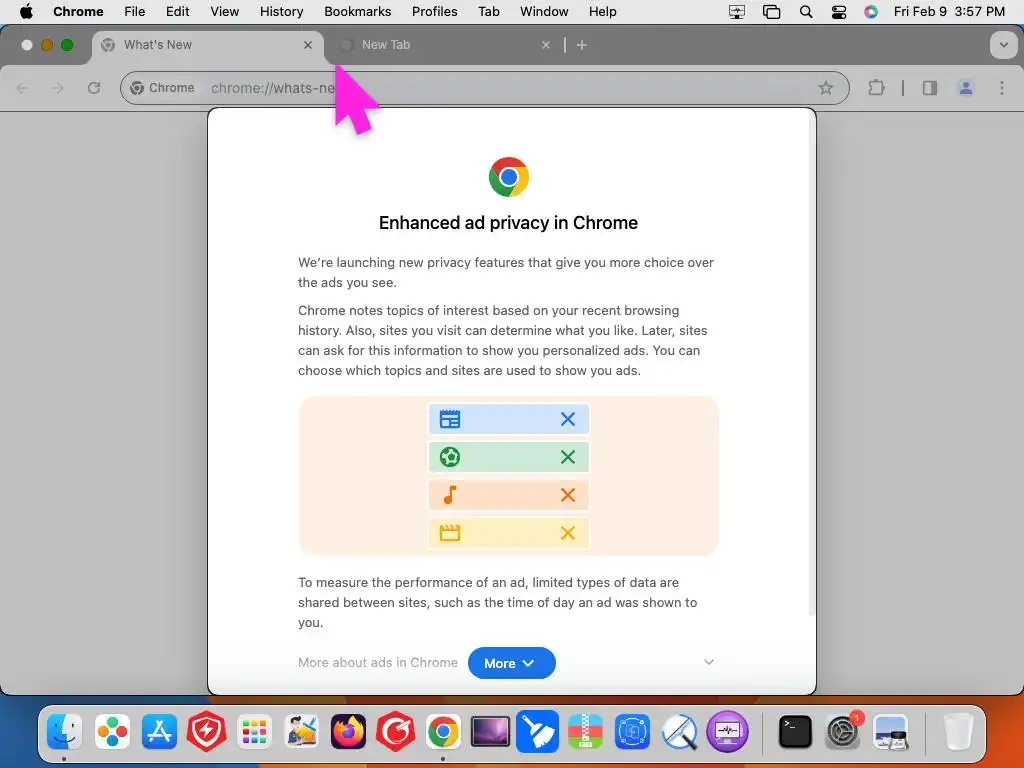Open System Settings from the dock

coord(843,731)
